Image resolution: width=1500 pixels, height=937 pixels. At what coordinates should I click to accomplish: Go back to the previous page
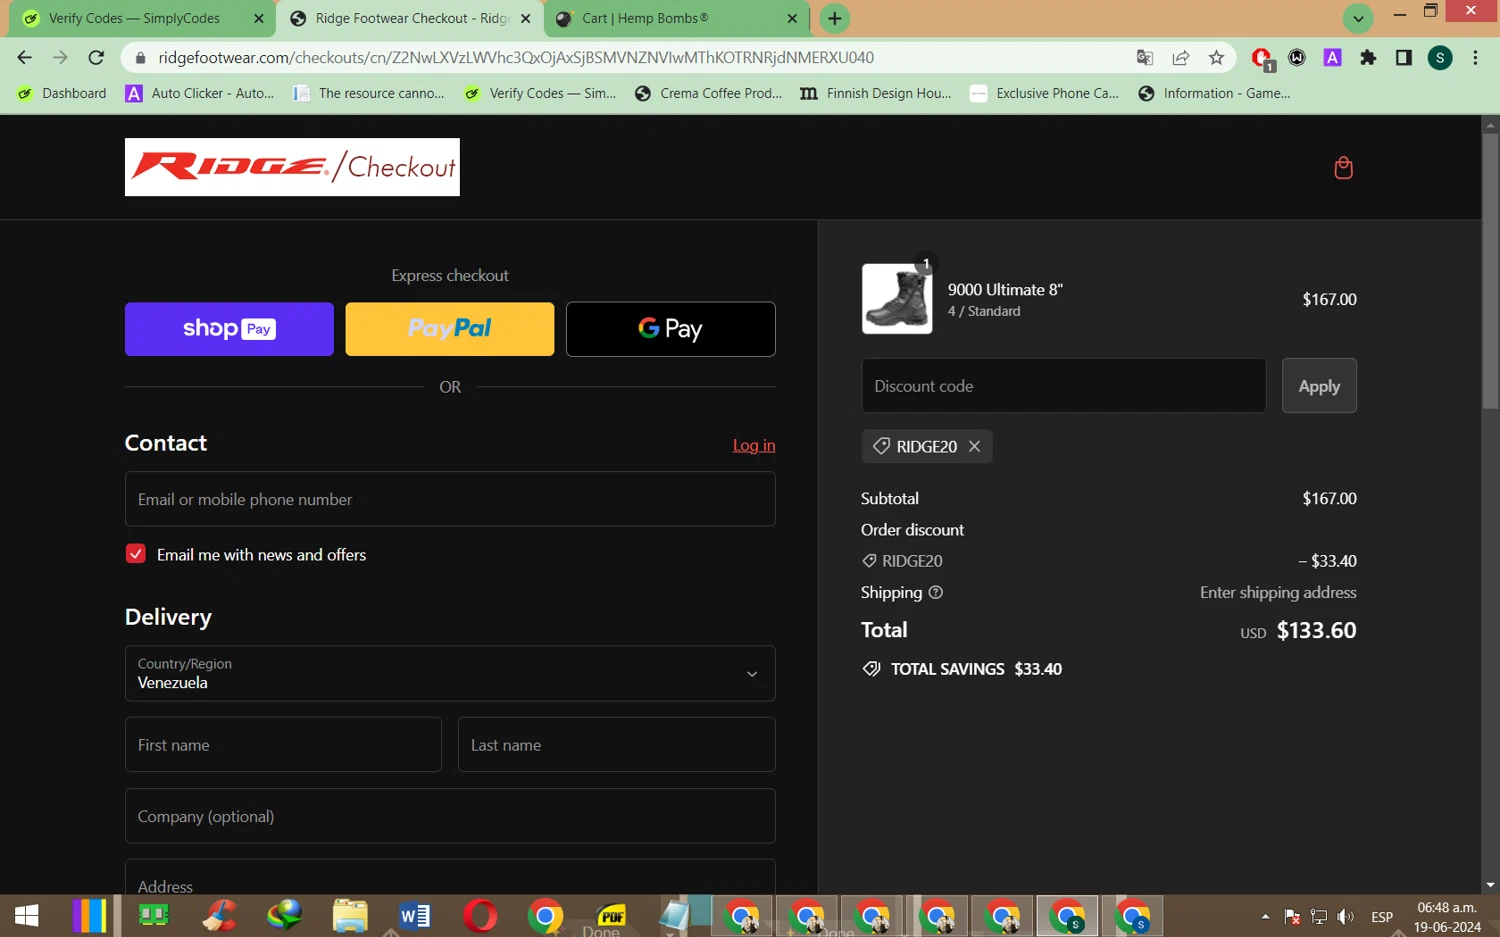click(25, 58)
